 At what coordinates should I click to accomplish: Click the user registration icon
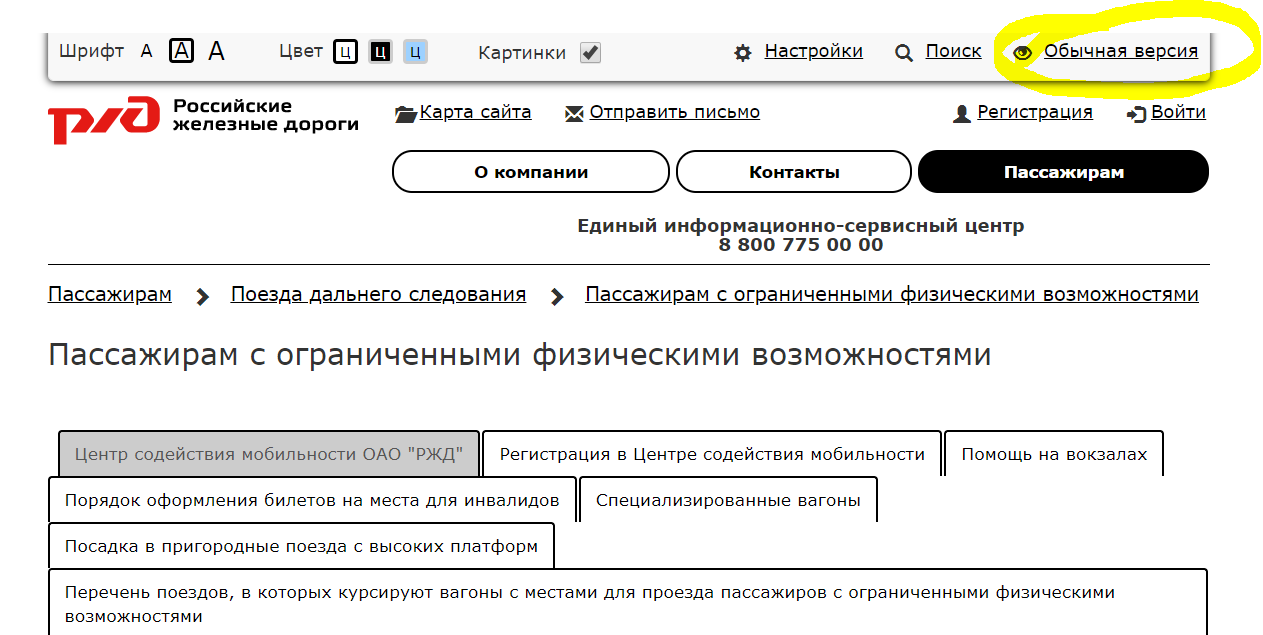click(962, 114)
